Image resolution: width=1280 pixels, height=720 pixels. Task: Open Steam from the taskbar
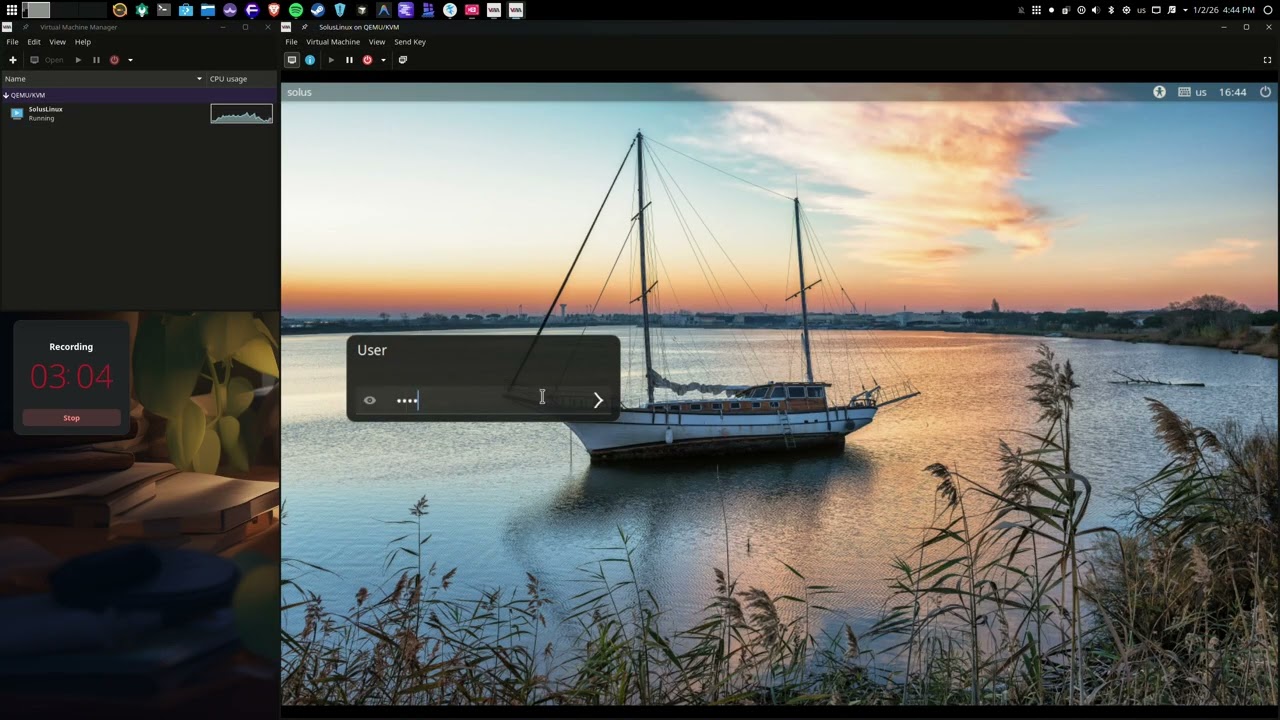pos(318,10)
